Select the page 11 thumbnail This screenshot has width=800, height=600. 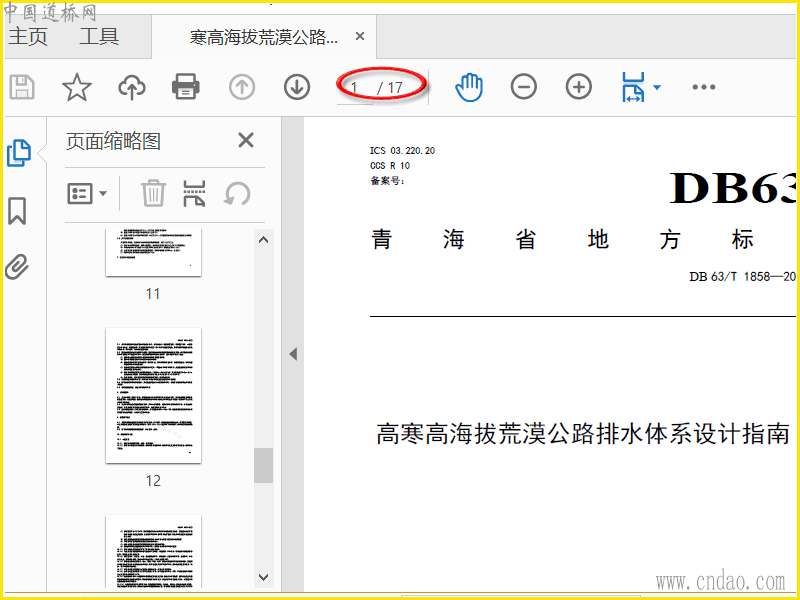tap(154, 253)
